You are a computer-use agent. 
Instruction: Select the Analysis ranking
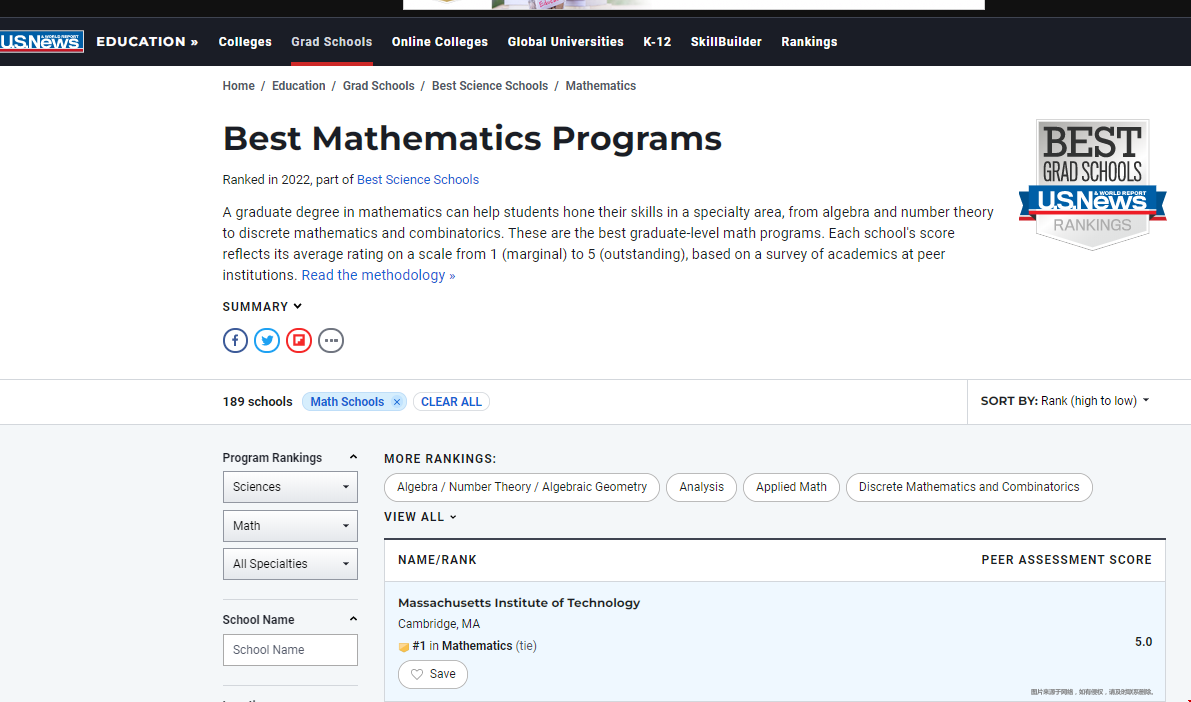[701, 487]
